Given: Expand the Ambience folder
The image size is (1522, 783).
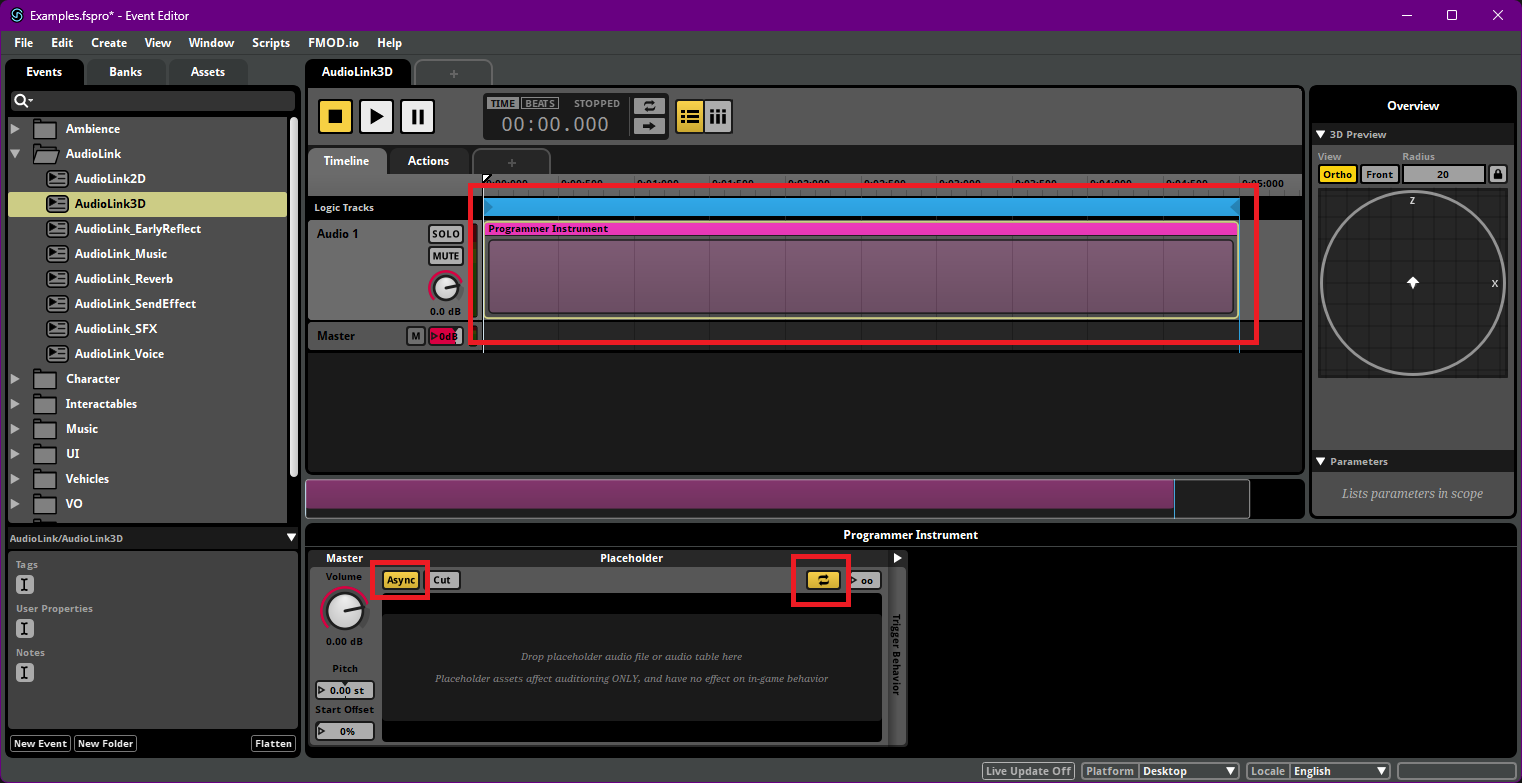Looking at the screenshot, I should coord(15,128).
